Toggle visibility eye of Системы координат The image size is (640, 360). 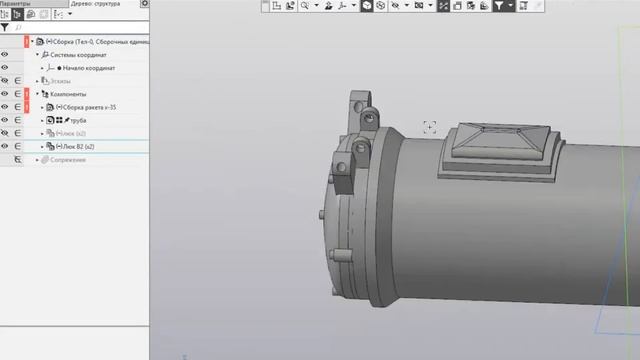click(4, 54)
